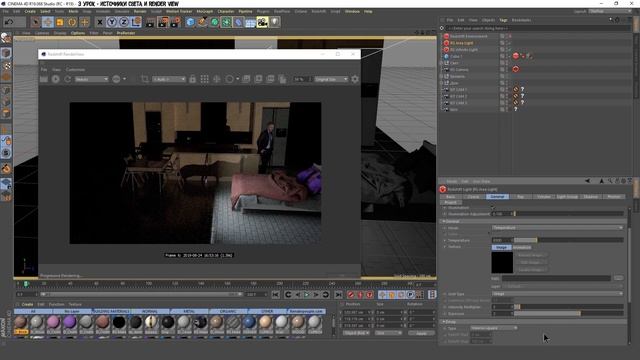
Task: Click the light bulb icon in toolbar
Action: [275, 22]
